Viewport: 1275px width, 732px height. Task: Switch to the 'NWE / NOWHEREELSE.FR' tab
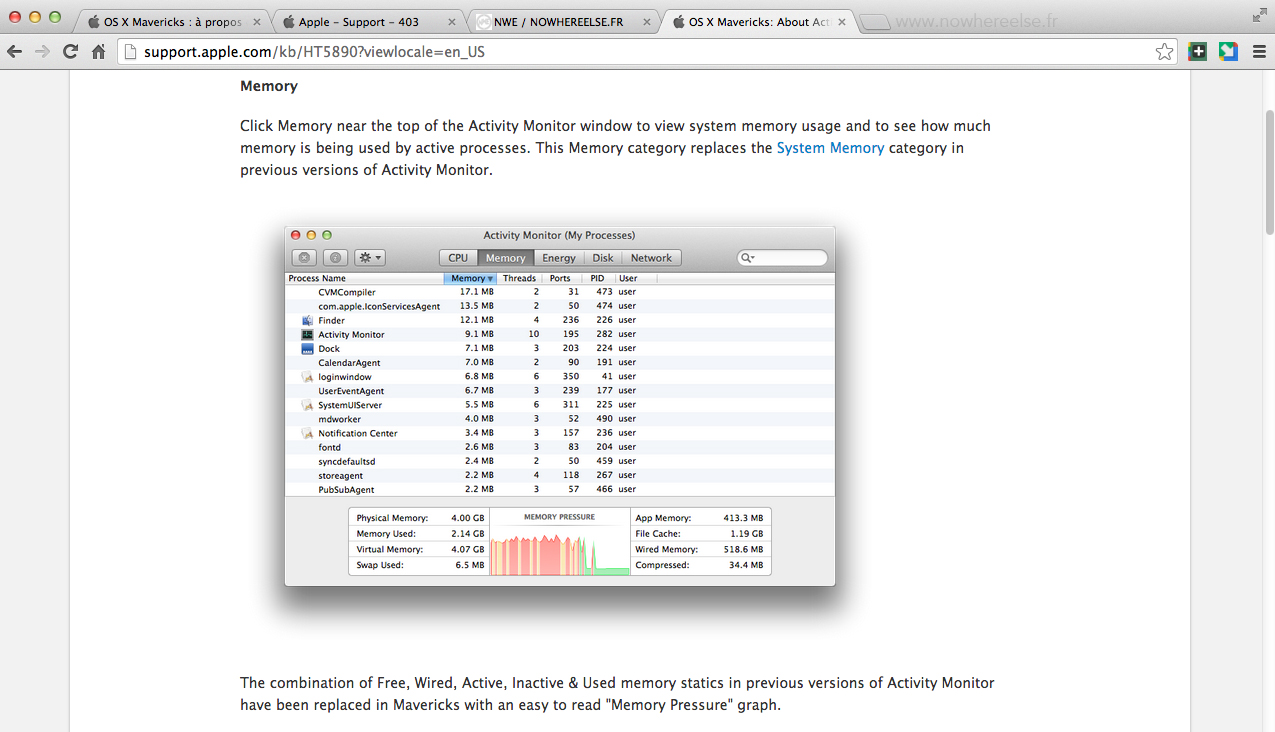coord(560,22)
